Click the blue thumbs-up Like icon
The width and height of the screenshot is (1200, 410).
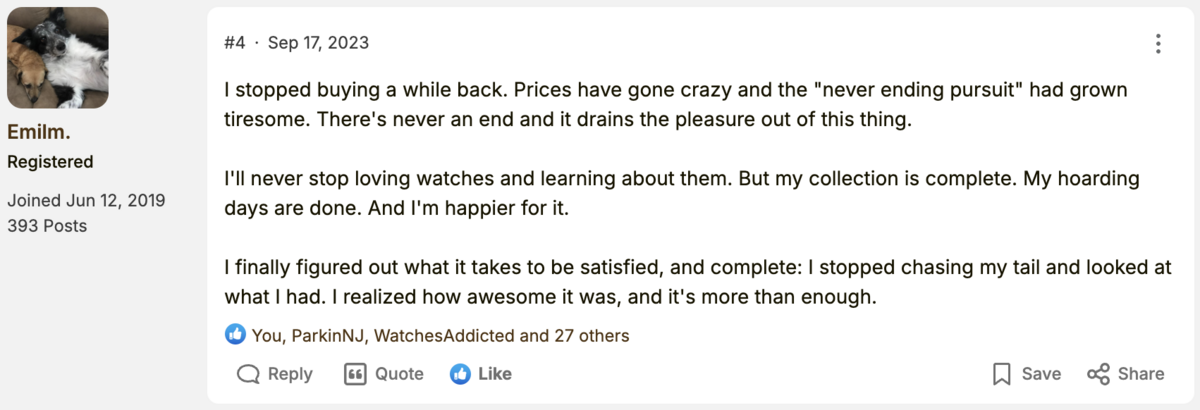(x=461, y=374)
